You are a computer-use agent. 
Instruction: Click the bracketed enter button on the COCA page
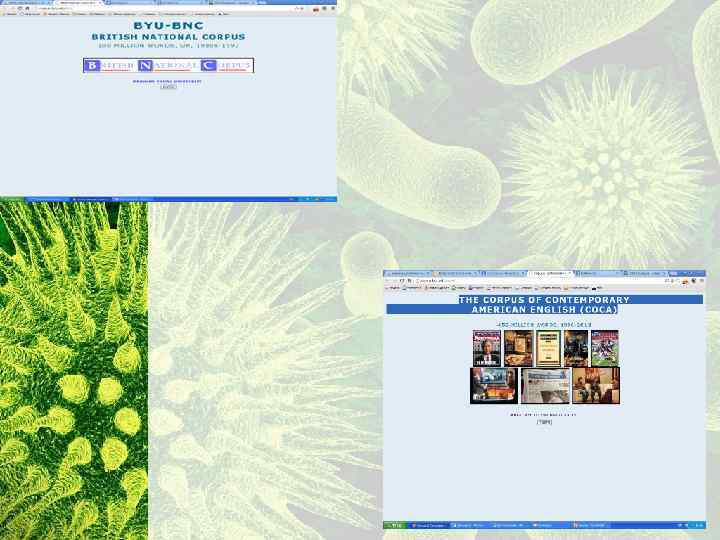pos(545,422)
